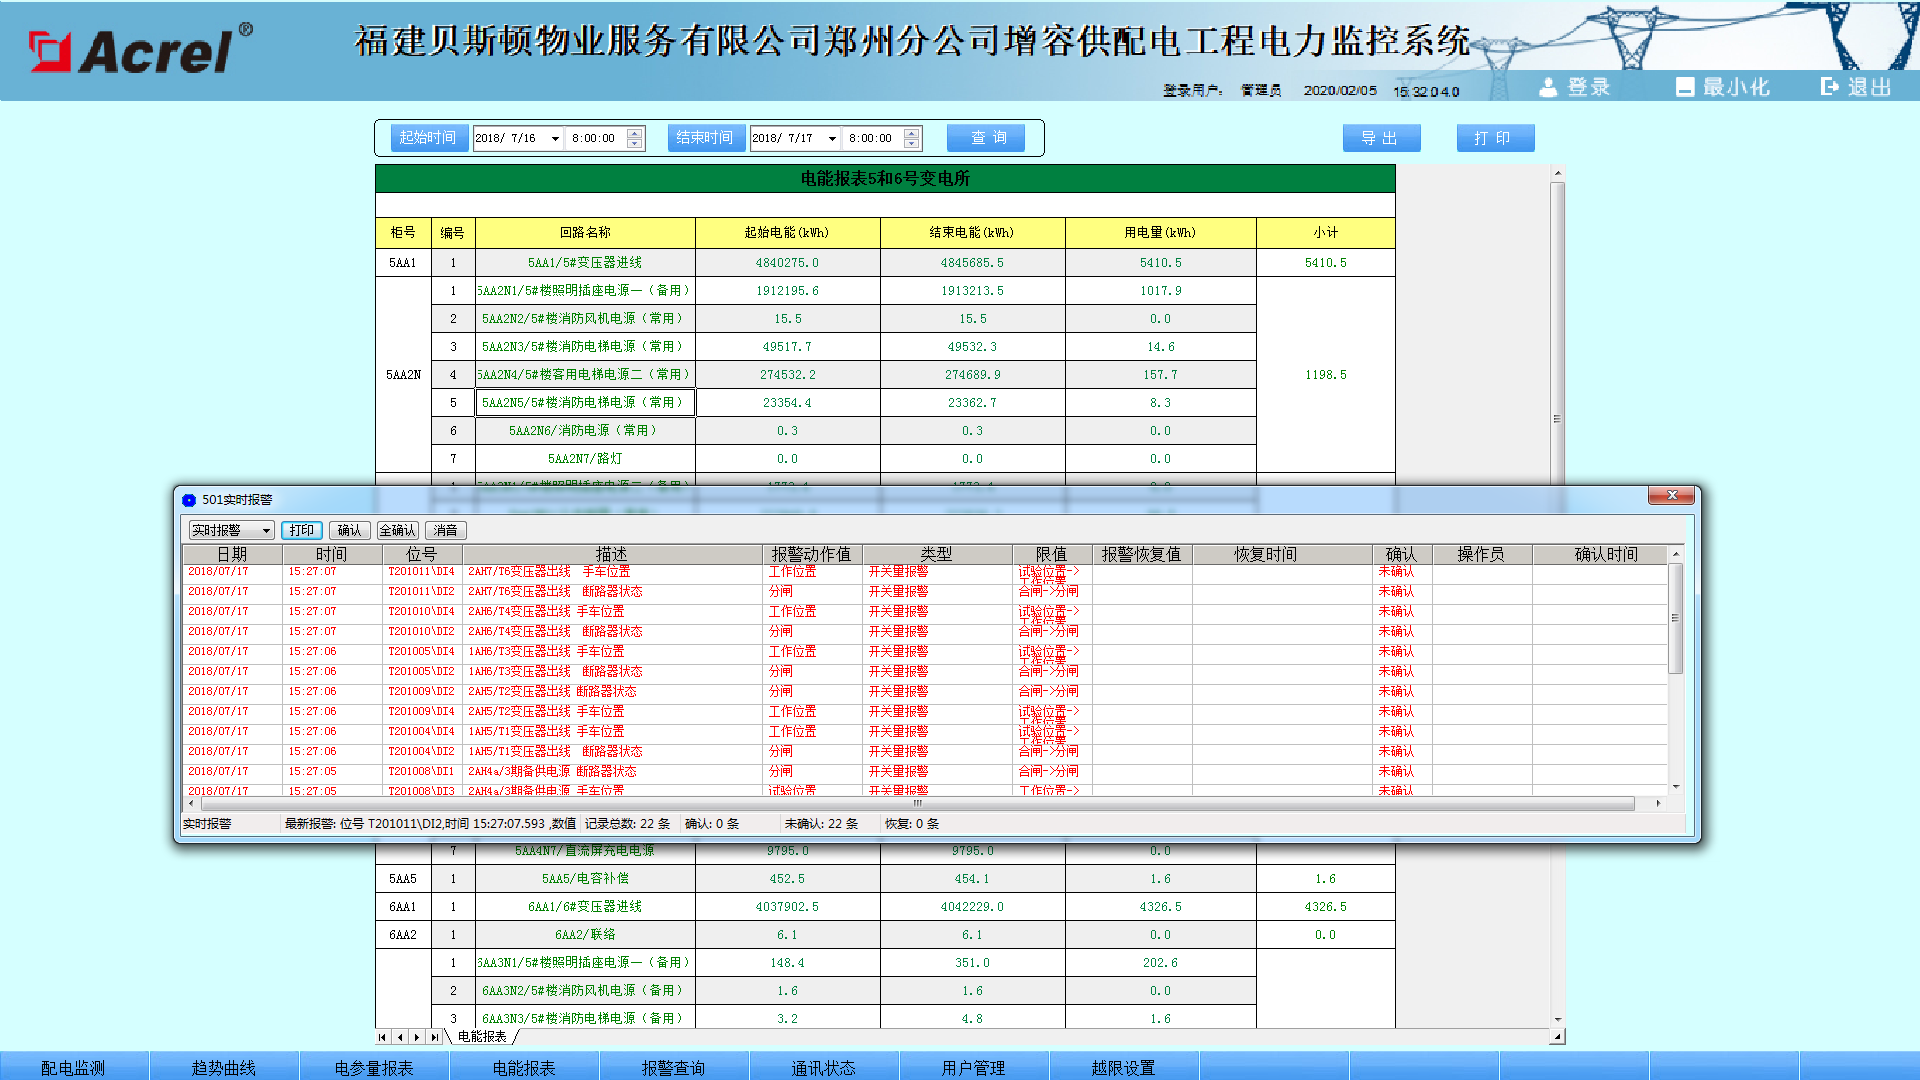Sort alarms by 描述 column header
This screenshot has width=1920, height=1080.
point(611,554)
